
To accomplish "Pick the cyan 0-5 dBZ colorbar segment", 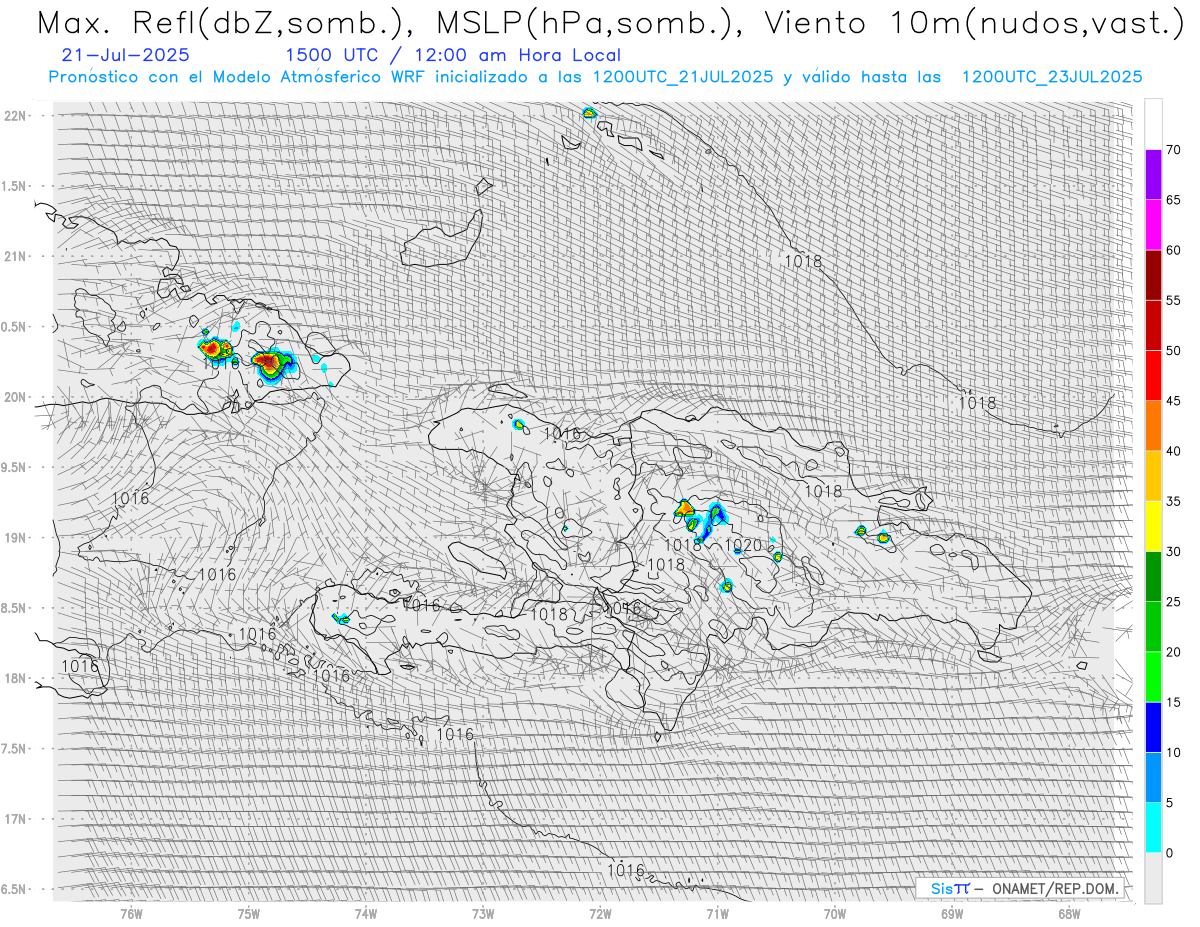I will tap(1153, 827).
